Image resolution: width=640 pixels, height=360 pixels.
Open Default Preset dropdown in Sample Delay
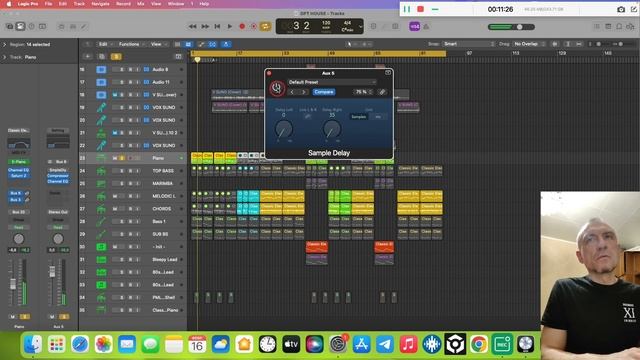click(331, 82)
